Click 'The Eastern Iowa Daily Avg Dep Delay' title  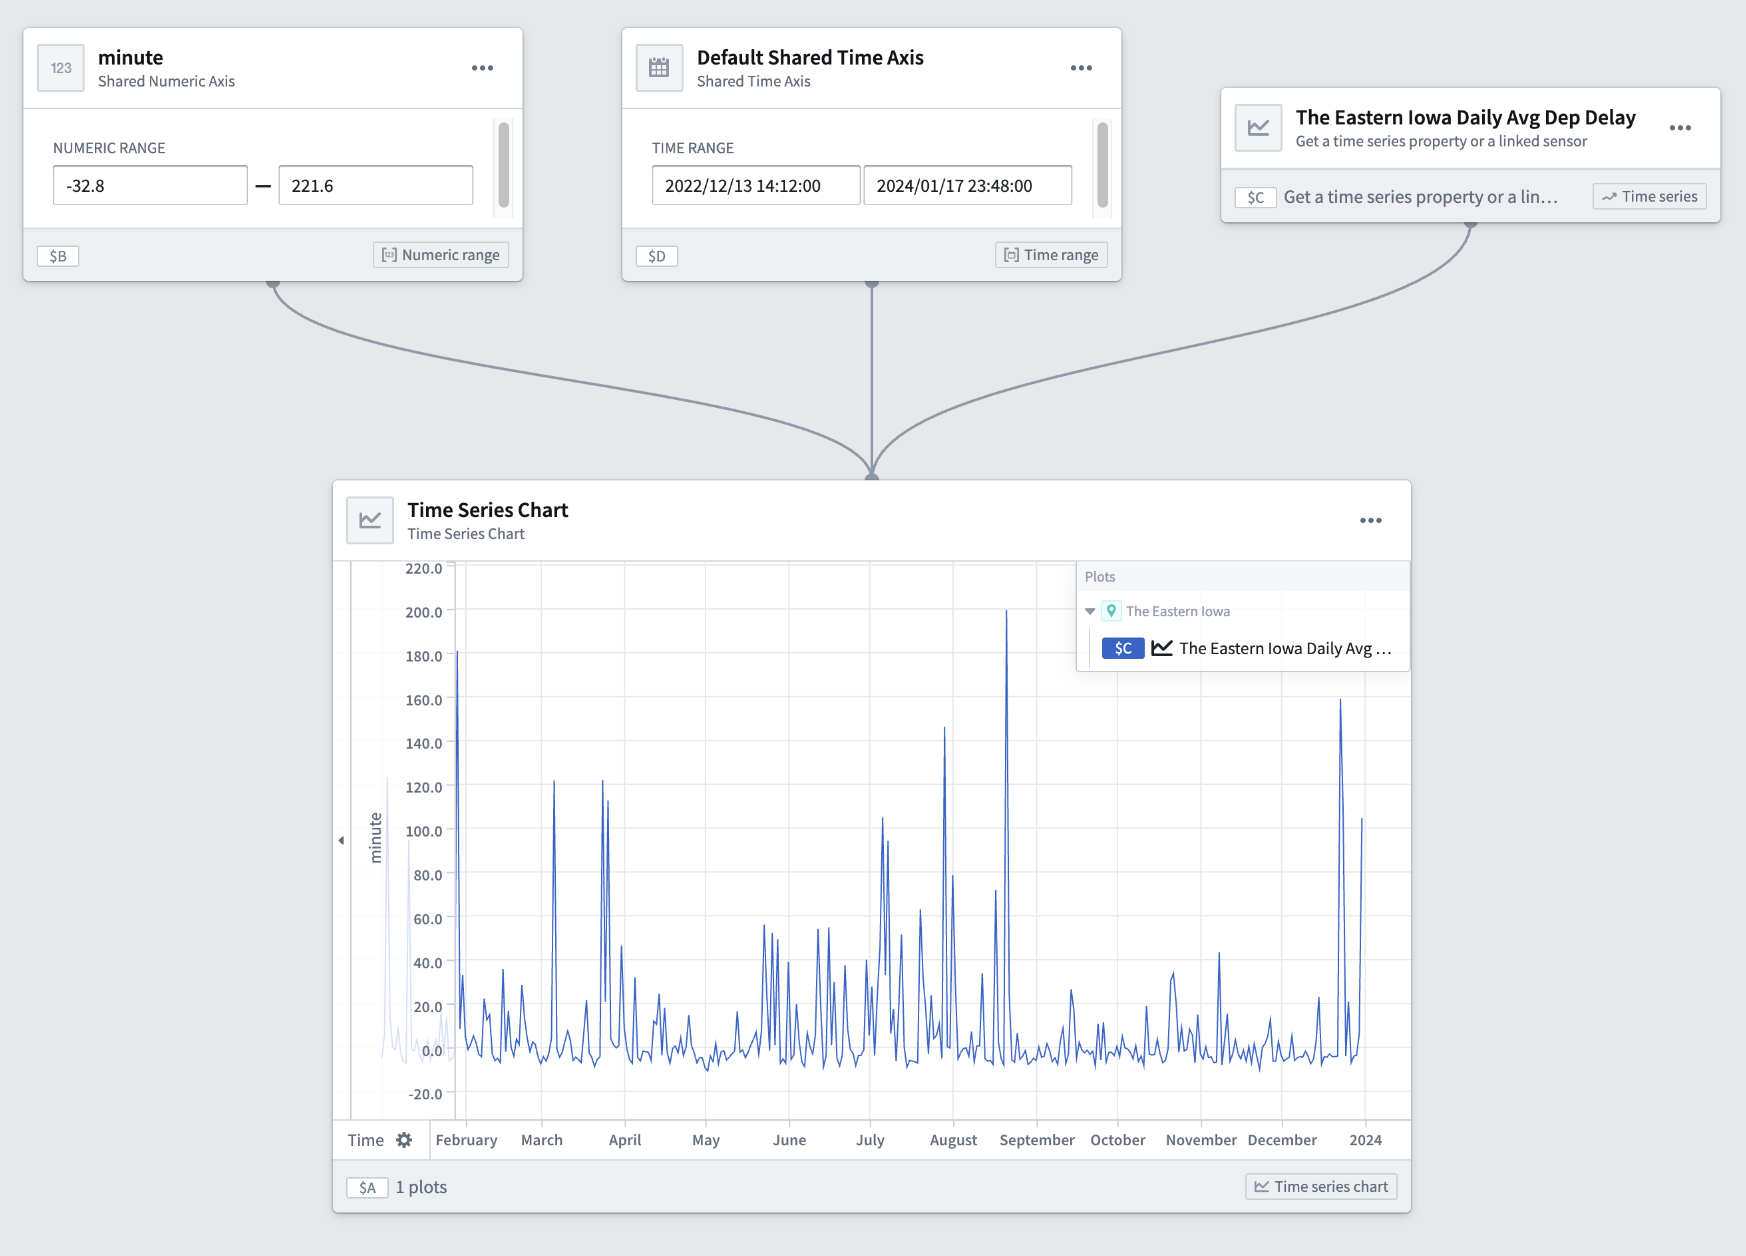tap(1466, 118)
